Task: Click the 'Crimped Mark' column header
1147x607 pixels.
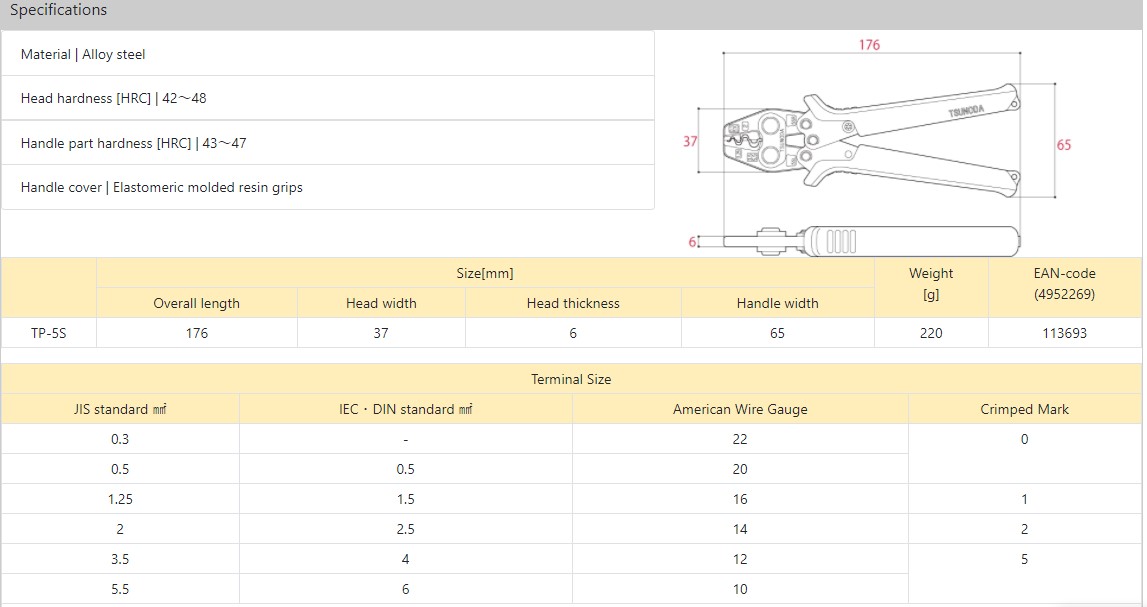Action: click(x=1024, y=409)
